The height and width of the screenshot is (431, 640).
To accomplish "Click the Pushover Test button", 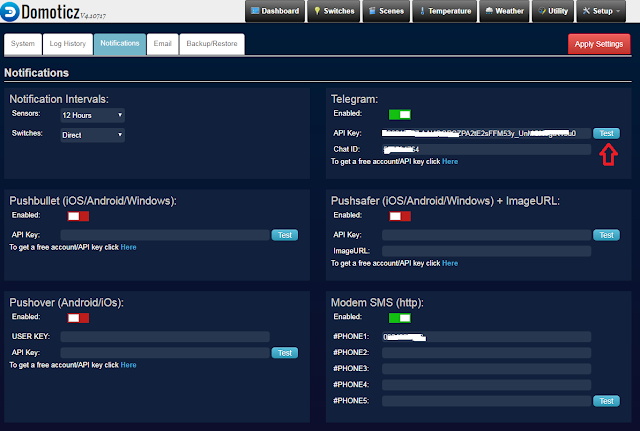I will (285, 353).
